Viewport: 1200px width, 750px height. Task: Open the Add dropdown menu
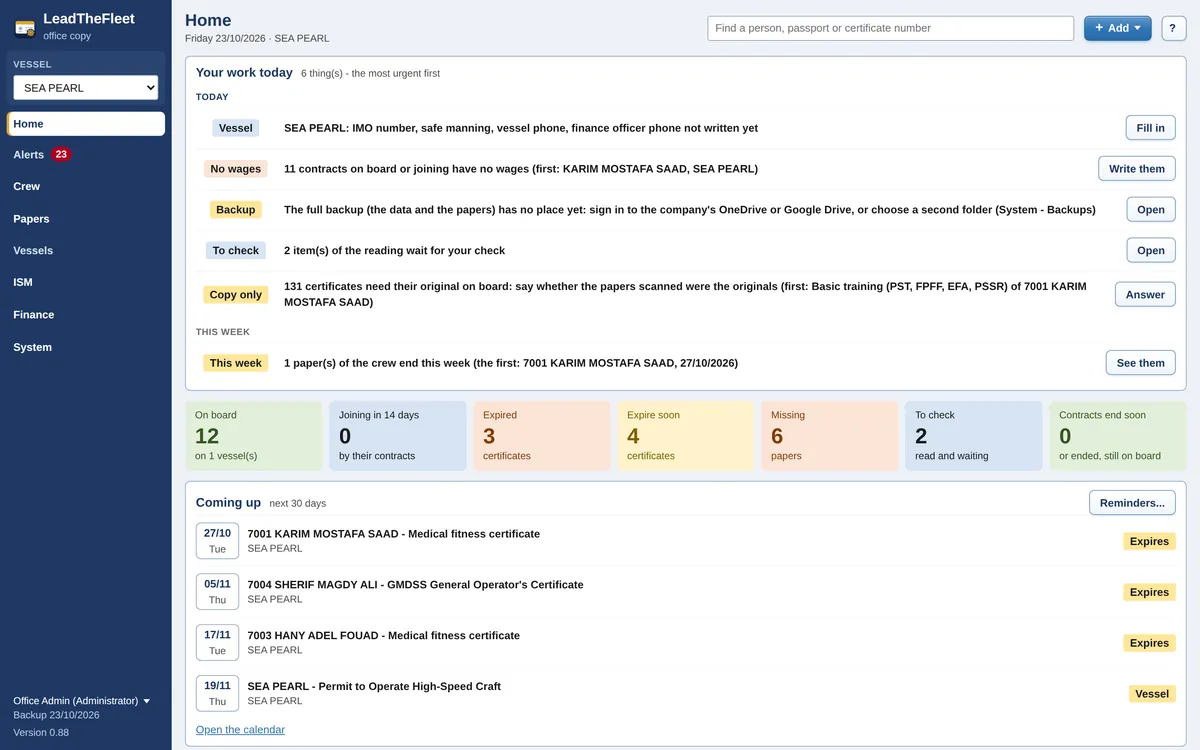pos(1117,28)
